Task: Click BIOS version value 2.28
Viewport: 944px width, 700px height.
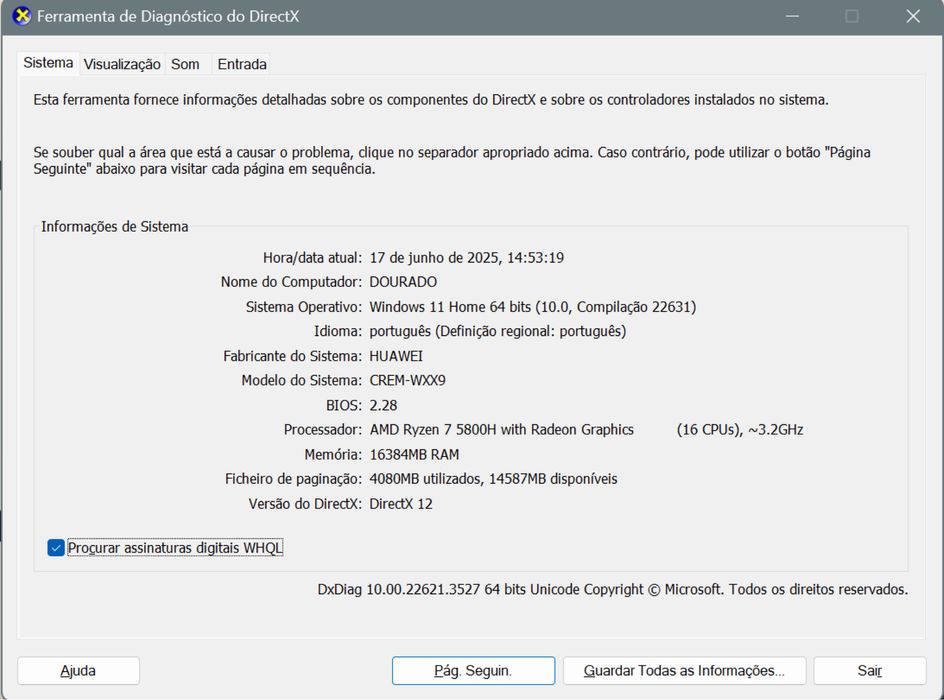Action: click(x=384, y=406)
